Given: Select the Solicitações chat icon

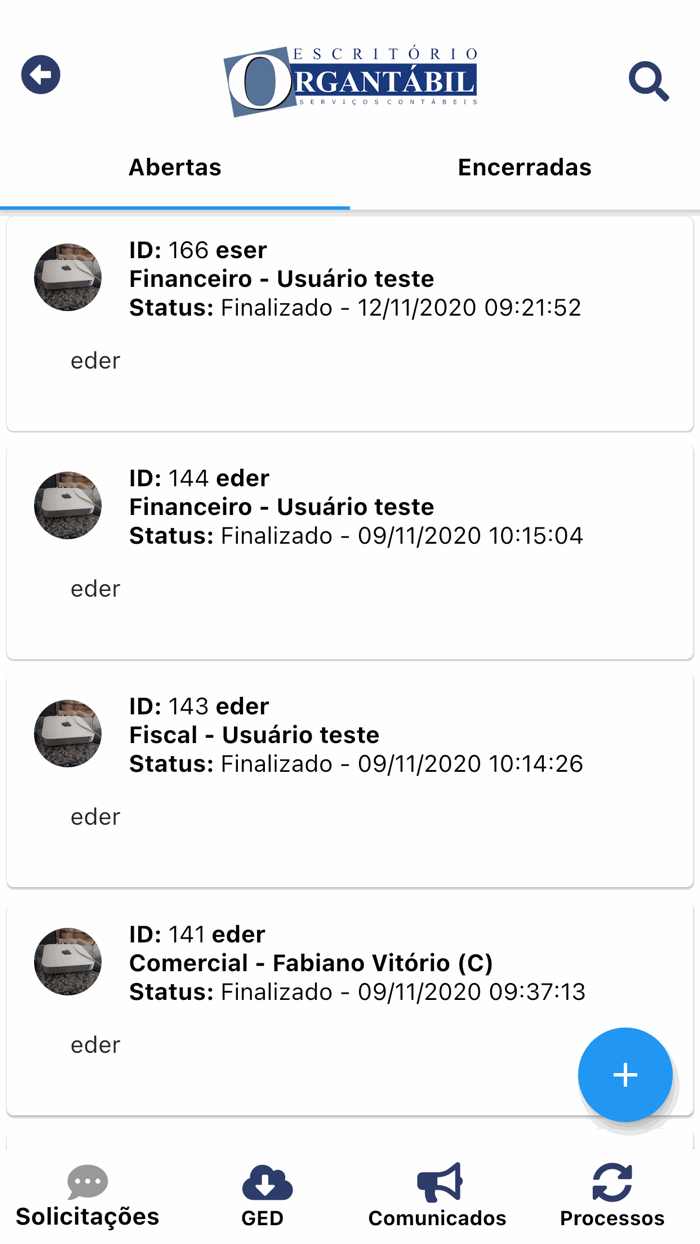Looking at the screenshot, I should (x=87, y=1181).
